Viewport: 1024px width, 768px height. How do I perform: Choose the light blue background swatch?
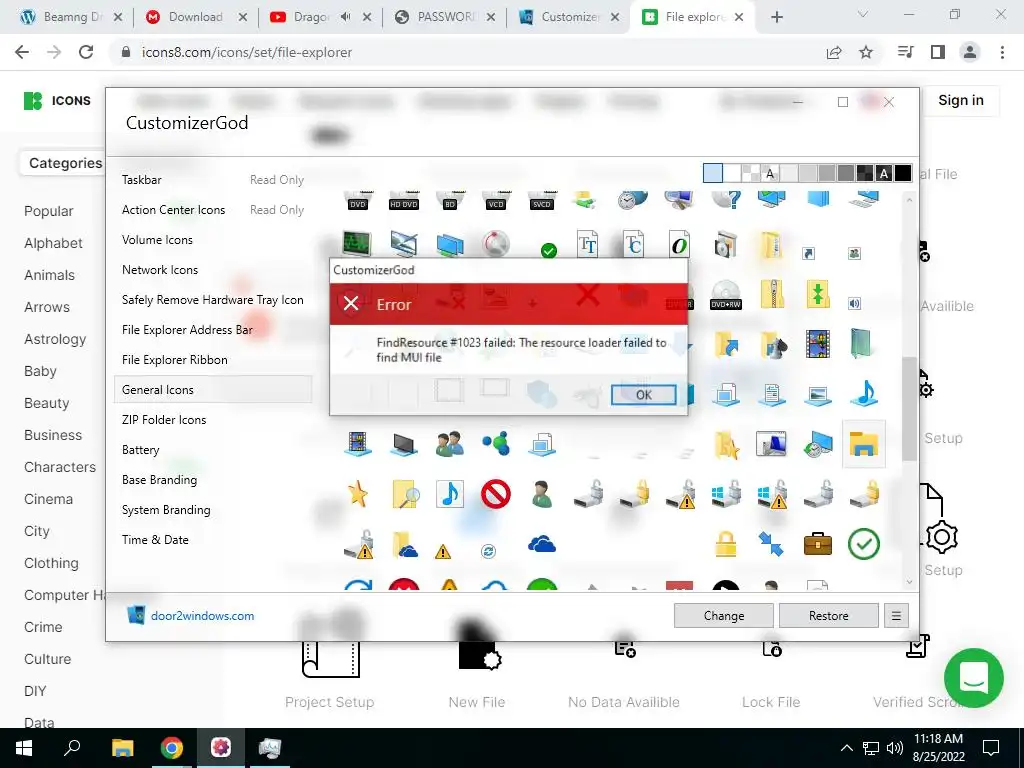tap(712, 173)
